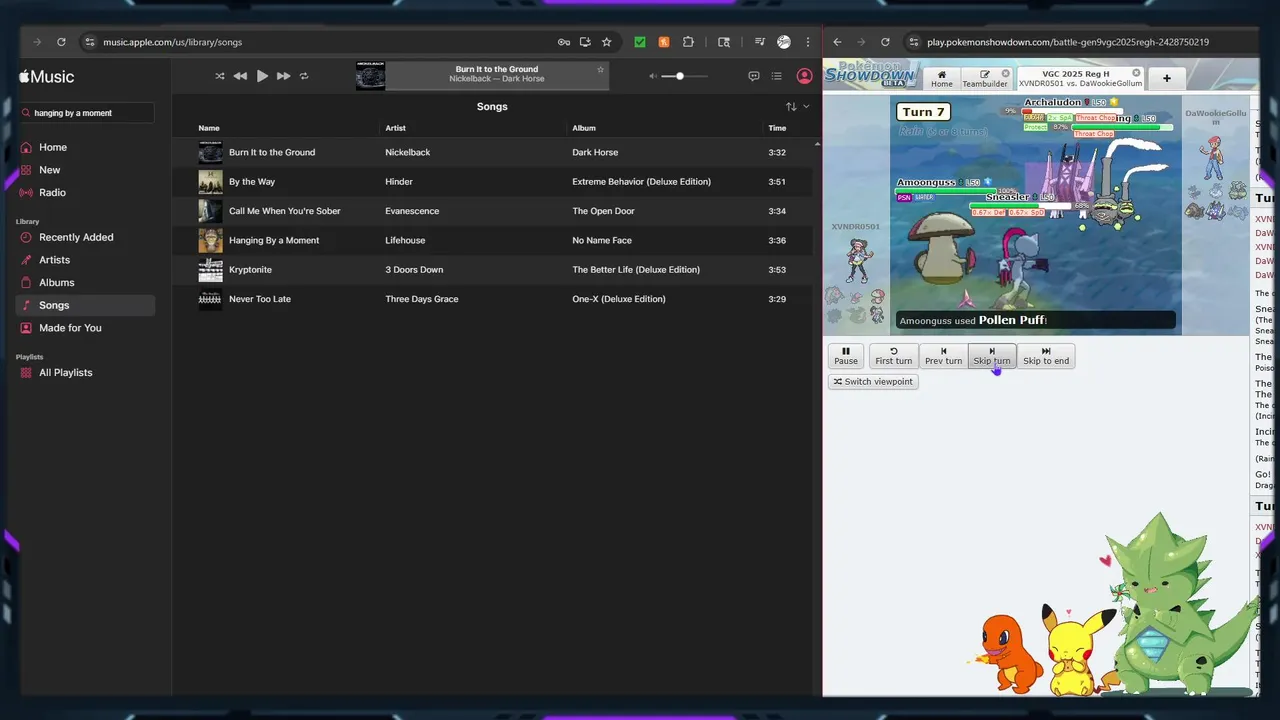
Task: Click the Skip to end replay button
Action: pyautogui.click(x=1046, y=356)
